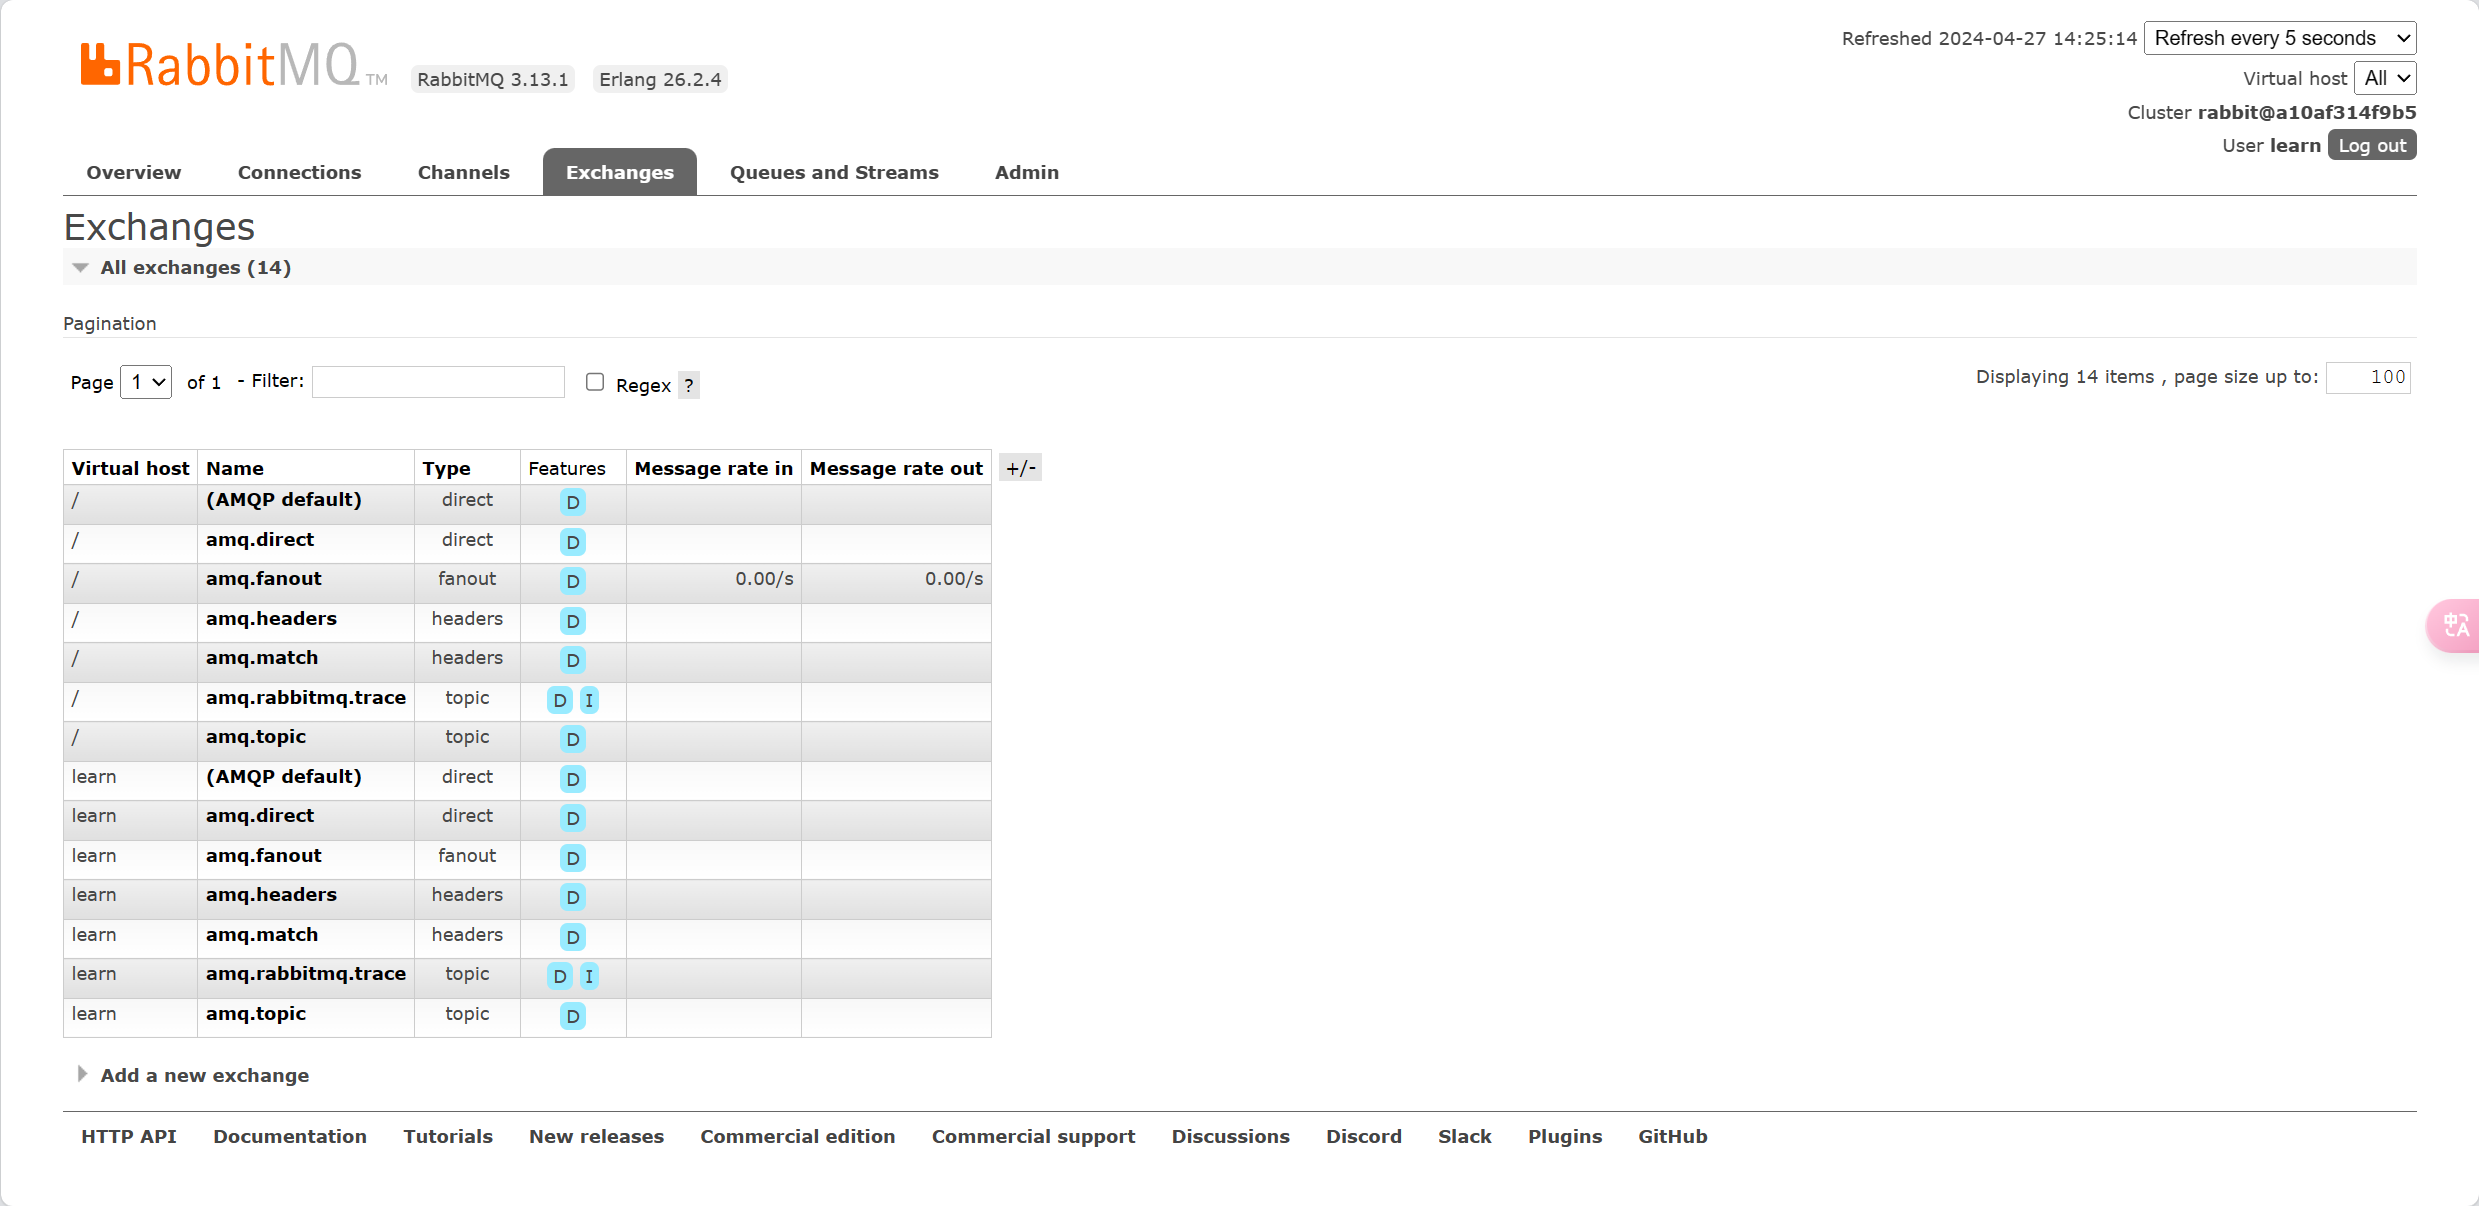Viewport: 2479px width, 1206px height.
Task: Open the amq.headers exchange in learn vhost
Action: (x=271, y=895)
